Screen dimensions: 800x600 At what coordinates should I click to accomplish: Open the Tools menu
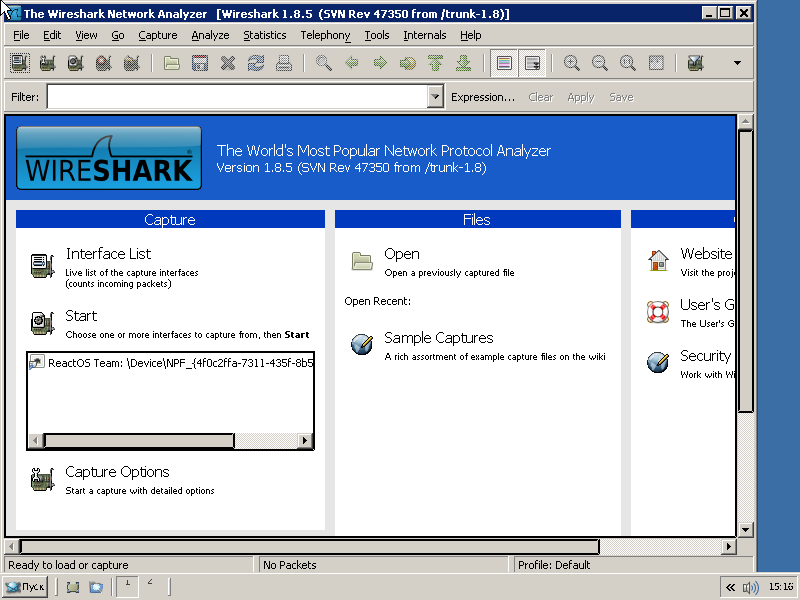pos(377,35)
